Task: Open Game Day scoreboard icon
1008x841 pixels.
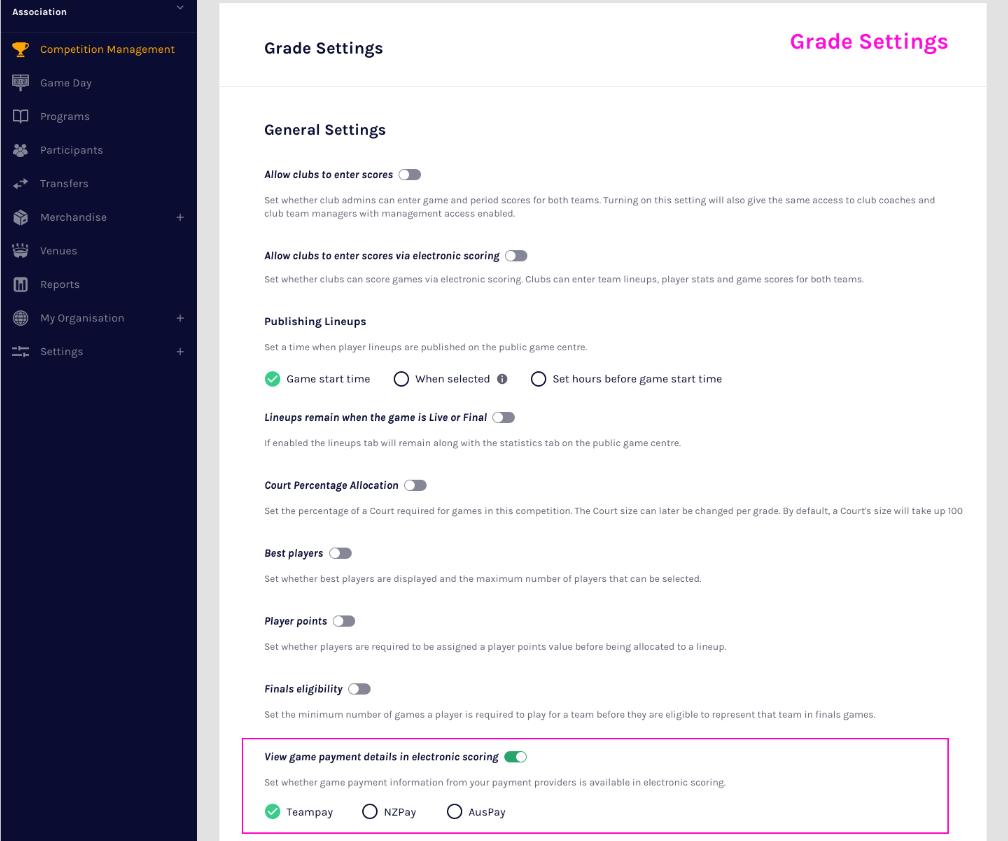Action: click(x=20, y=83)
